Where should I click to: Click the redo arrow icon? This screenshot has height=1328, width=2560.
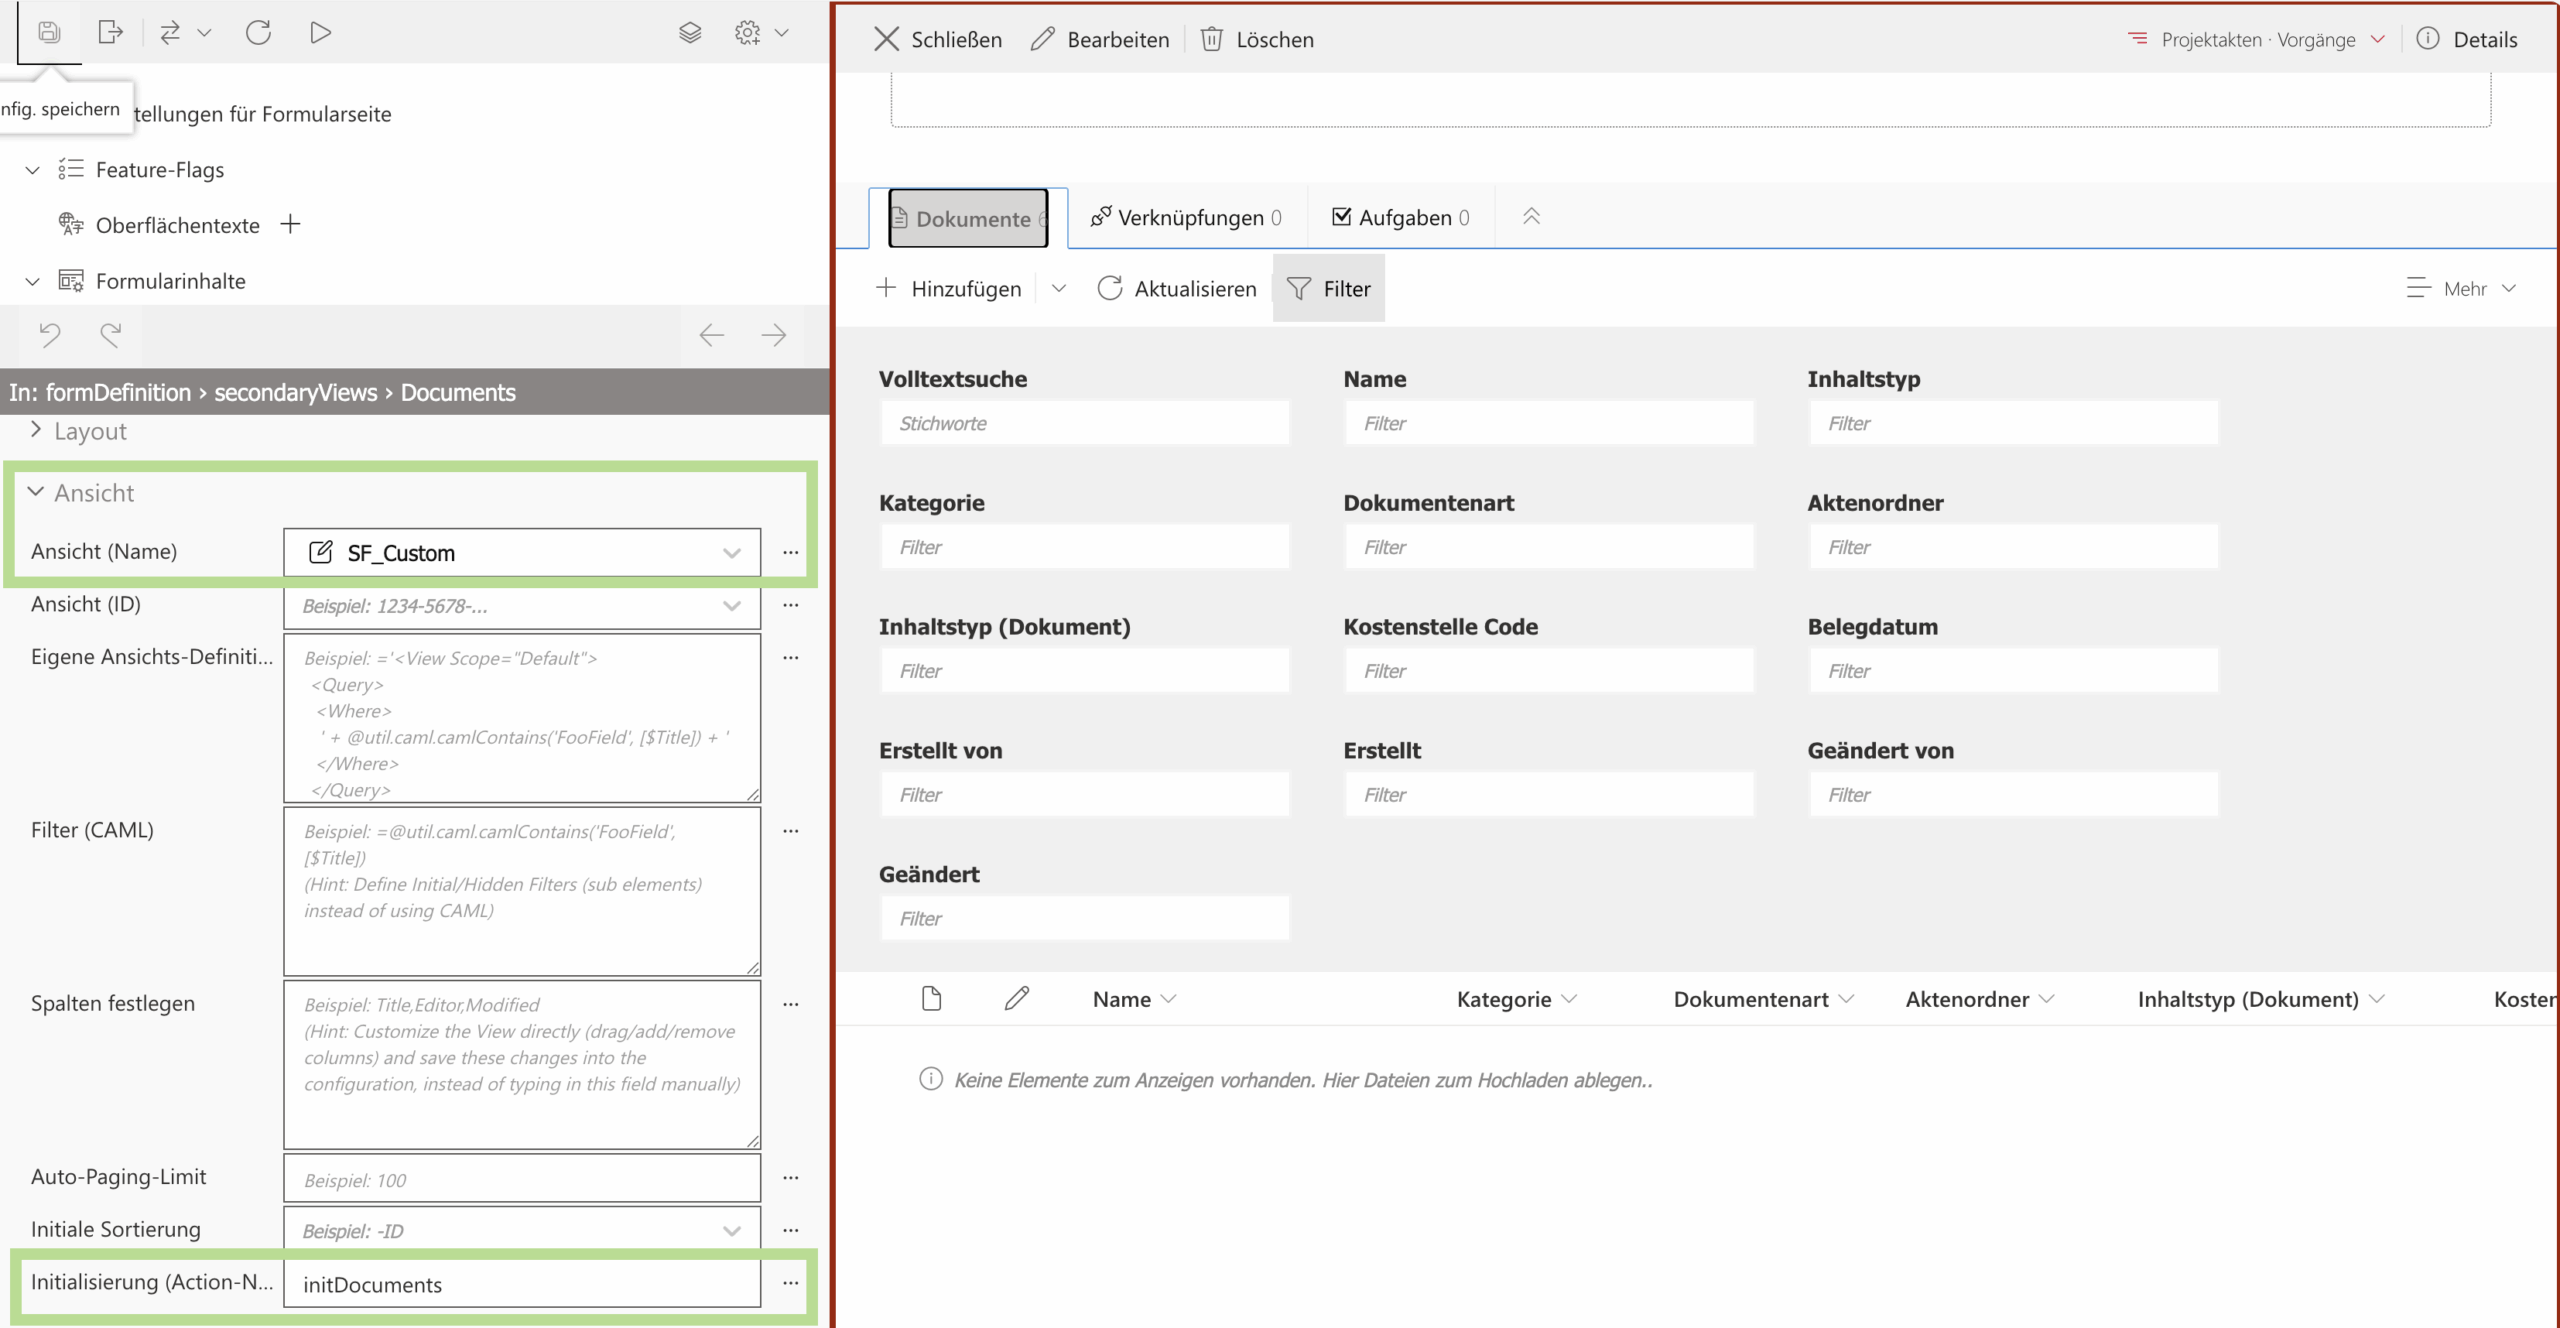click(111, 334)
